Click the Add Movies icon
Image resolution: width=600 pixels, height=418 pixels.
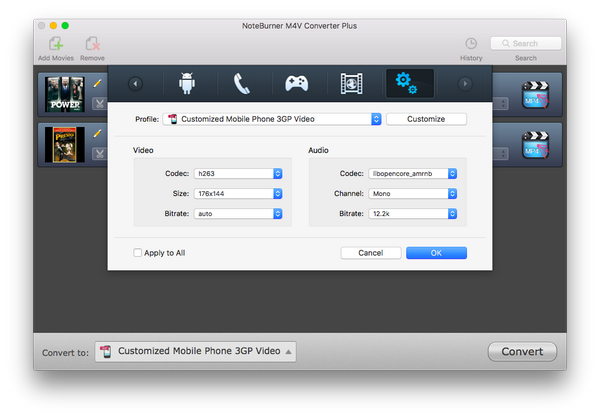click(56, 44)
